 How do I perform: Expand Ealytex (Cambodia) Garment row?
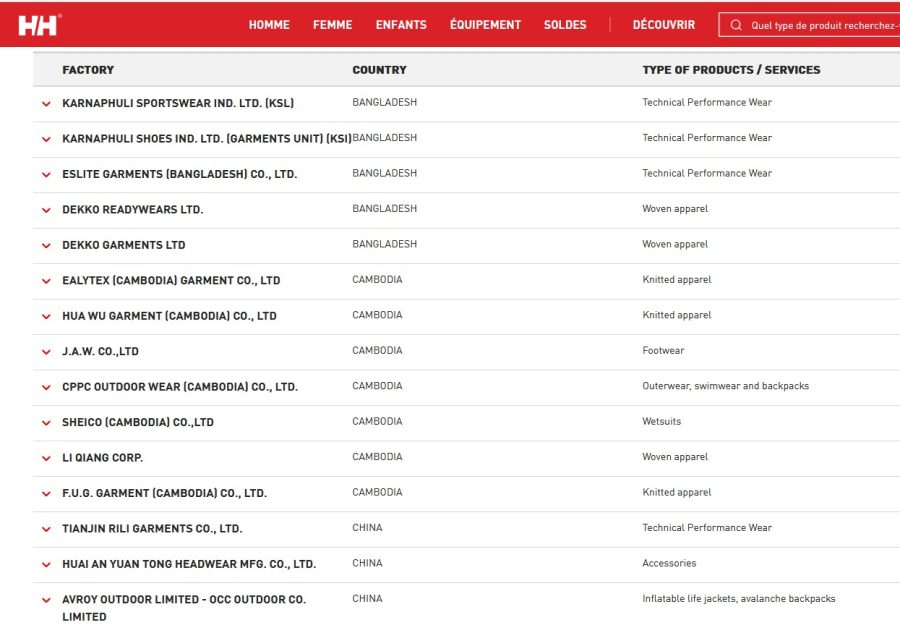point(46,281)
